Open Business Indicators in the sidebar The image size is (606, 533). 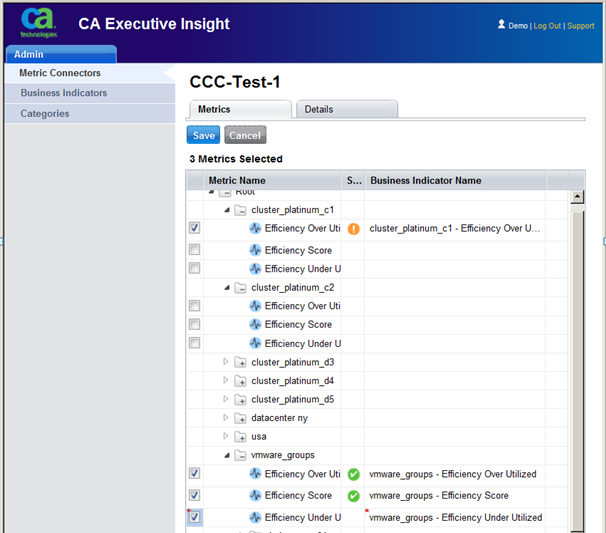click(x=90, y=93)
